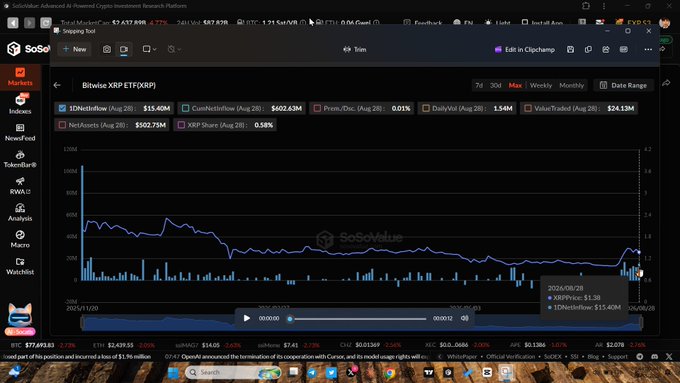This screenshot has height=383, width=680.
Task: Open Telegram from the taskbar
Action: coord(312,373)
